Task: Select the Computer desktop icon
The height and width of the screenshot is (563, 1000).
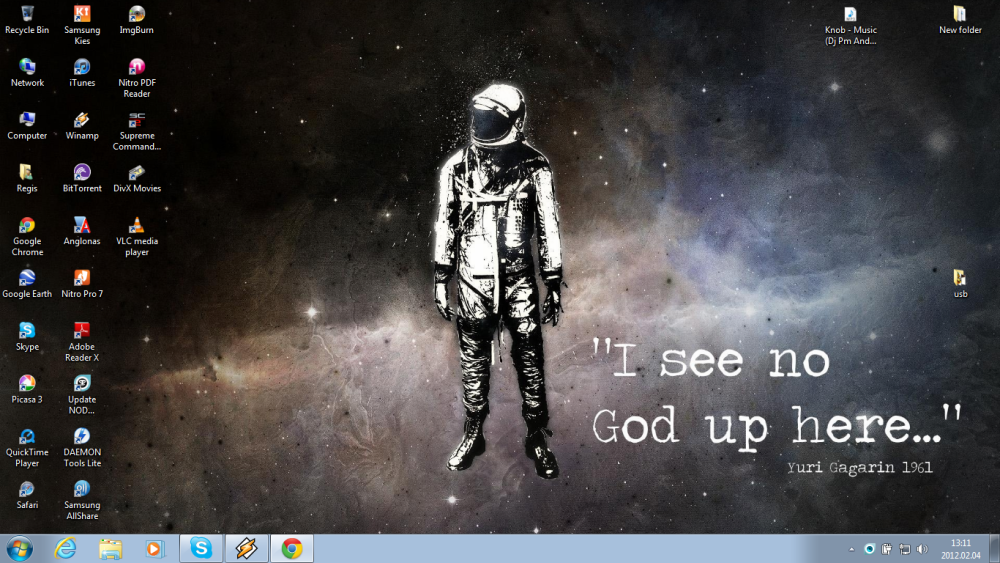Action: (x=27, y=126)
